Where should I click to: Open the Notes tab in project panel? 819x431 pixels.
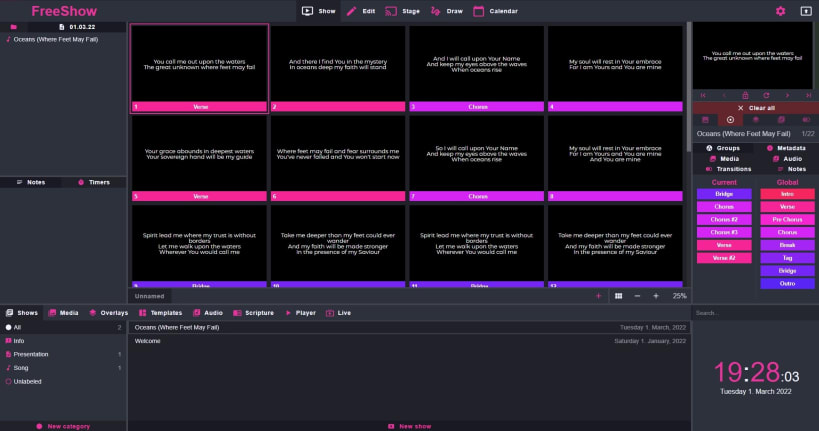point(31,182)
